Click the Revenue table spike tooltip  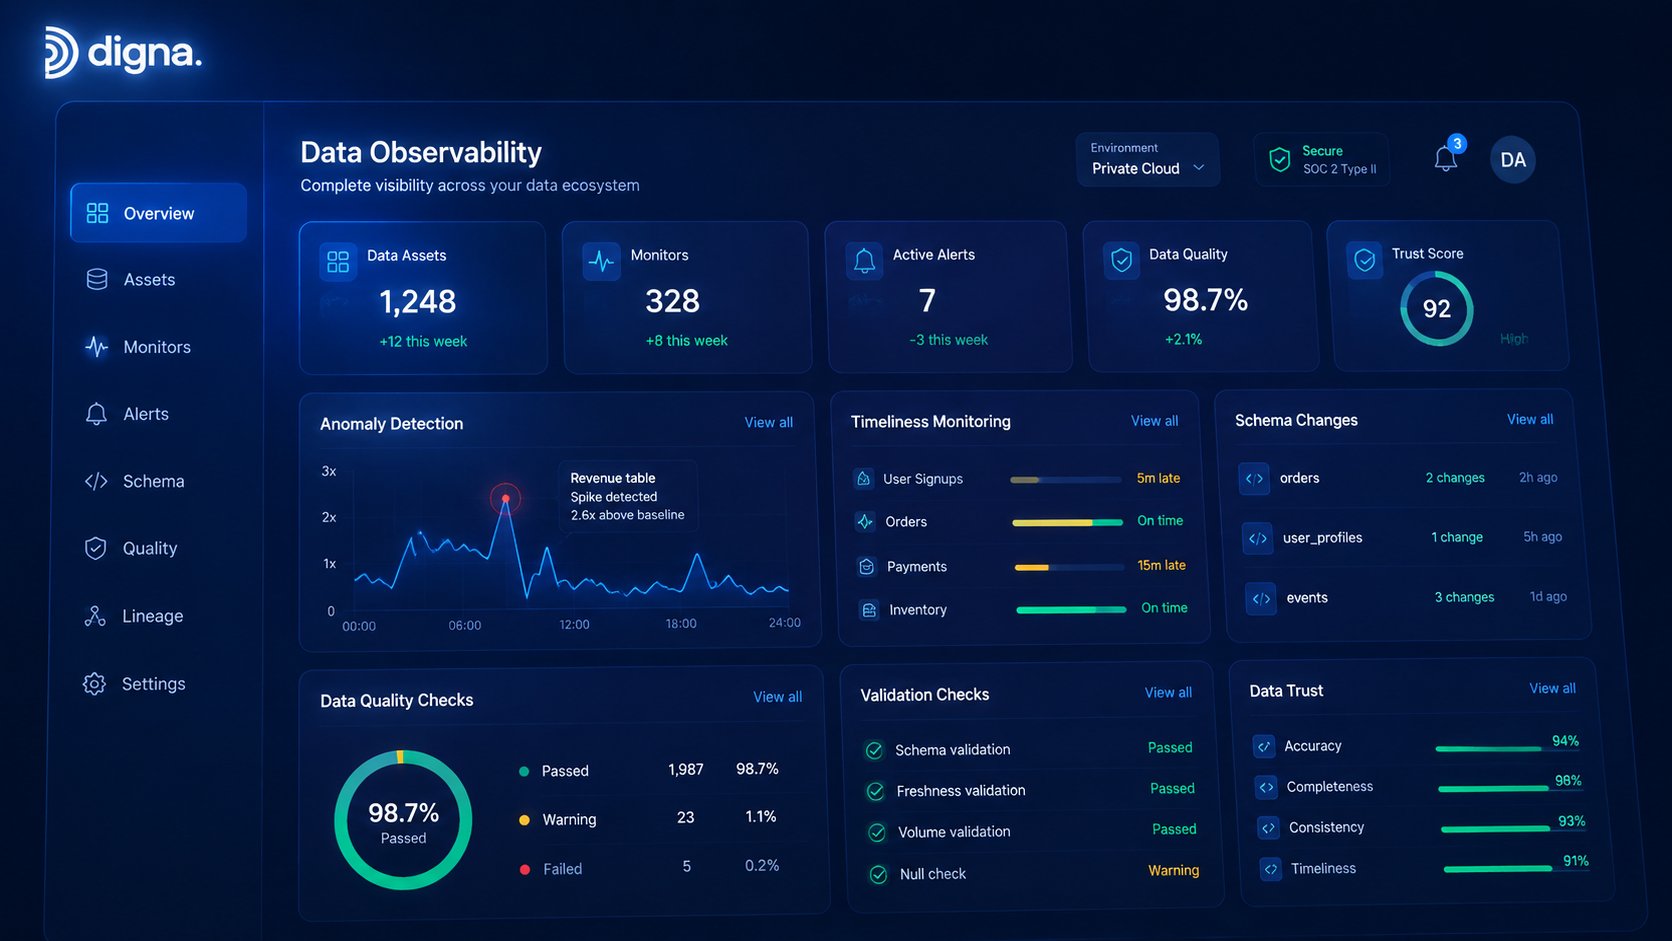(627, 497)
